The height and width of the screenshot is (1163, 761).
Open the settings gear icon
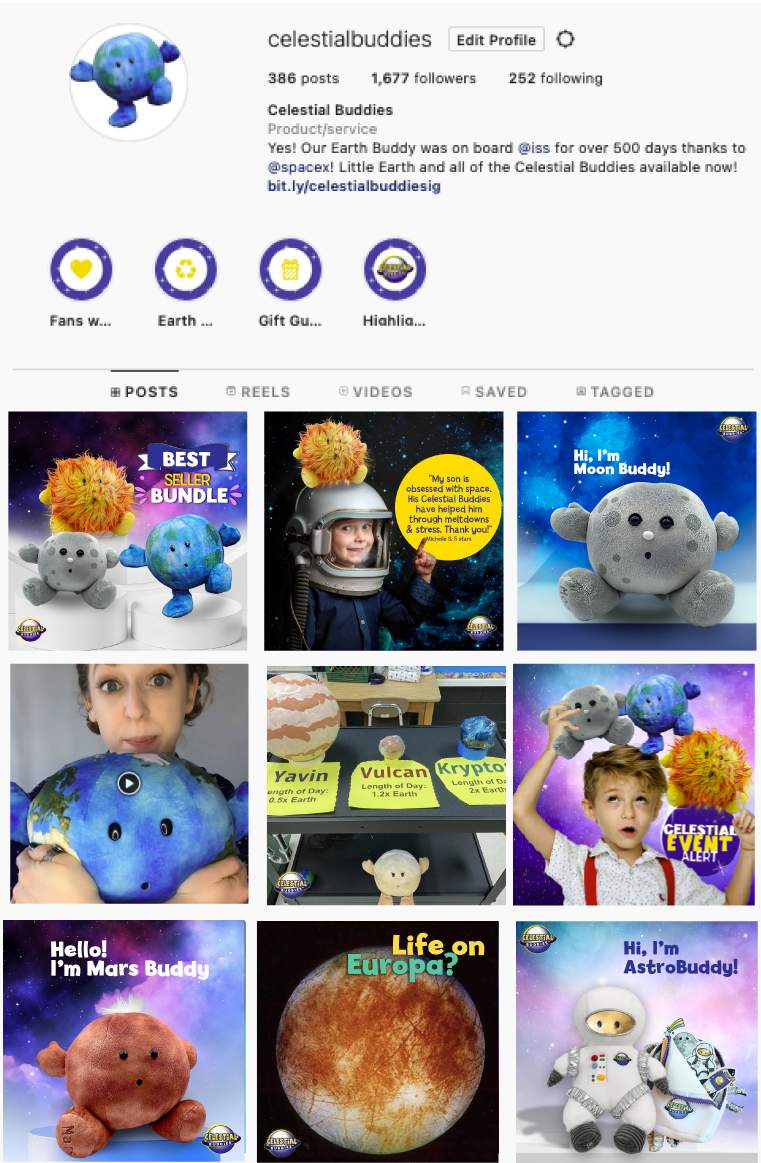click(565, 39)
